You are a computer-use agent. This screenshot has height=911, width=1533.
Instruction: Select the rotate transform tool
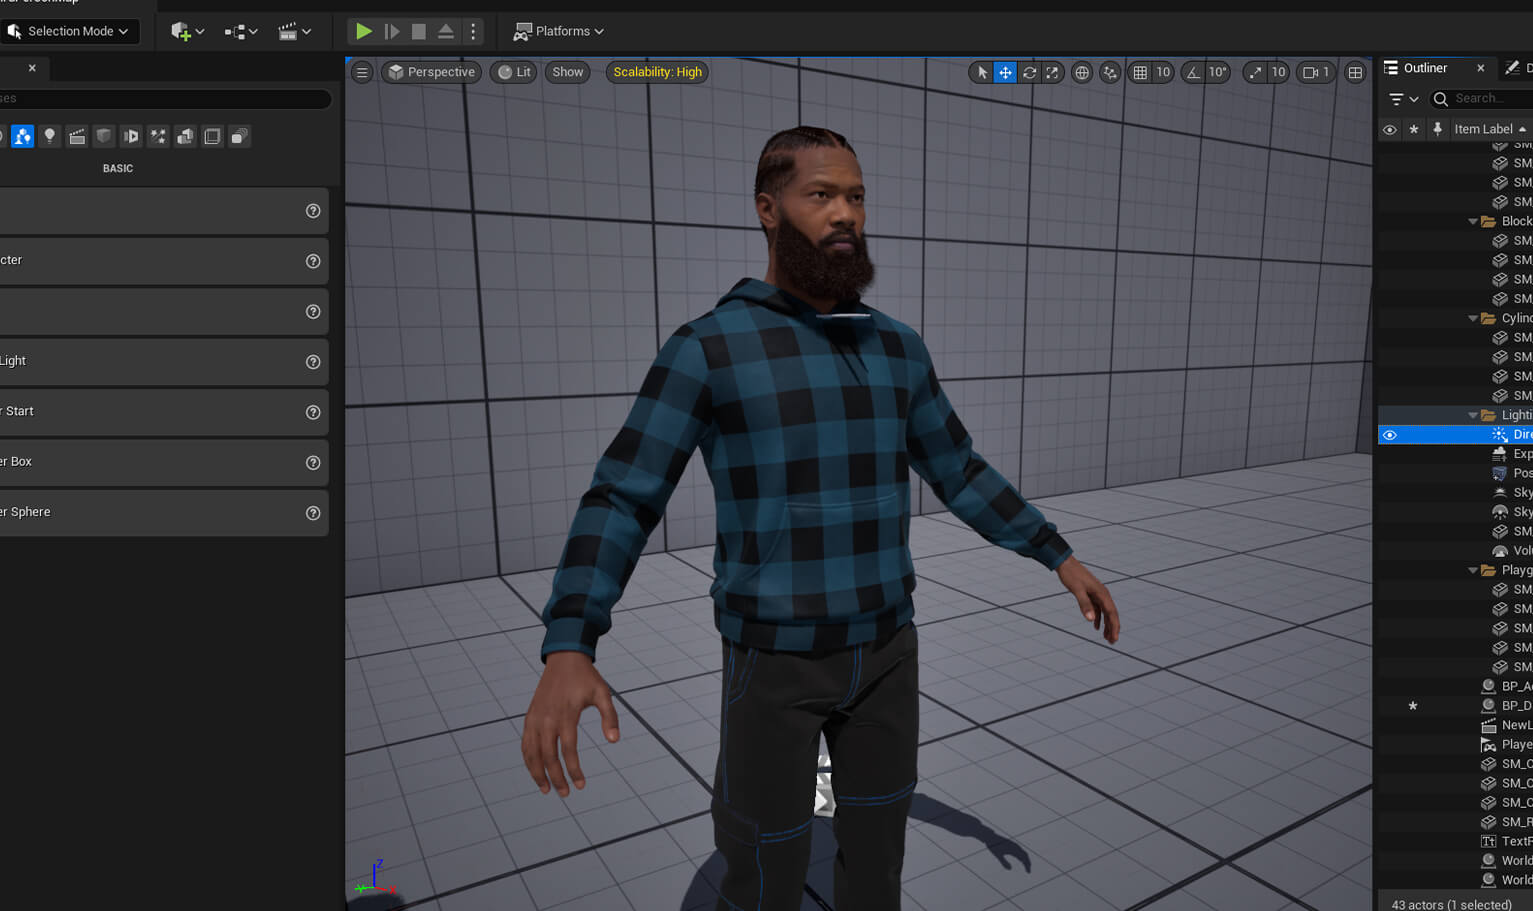click(1029, 72)
